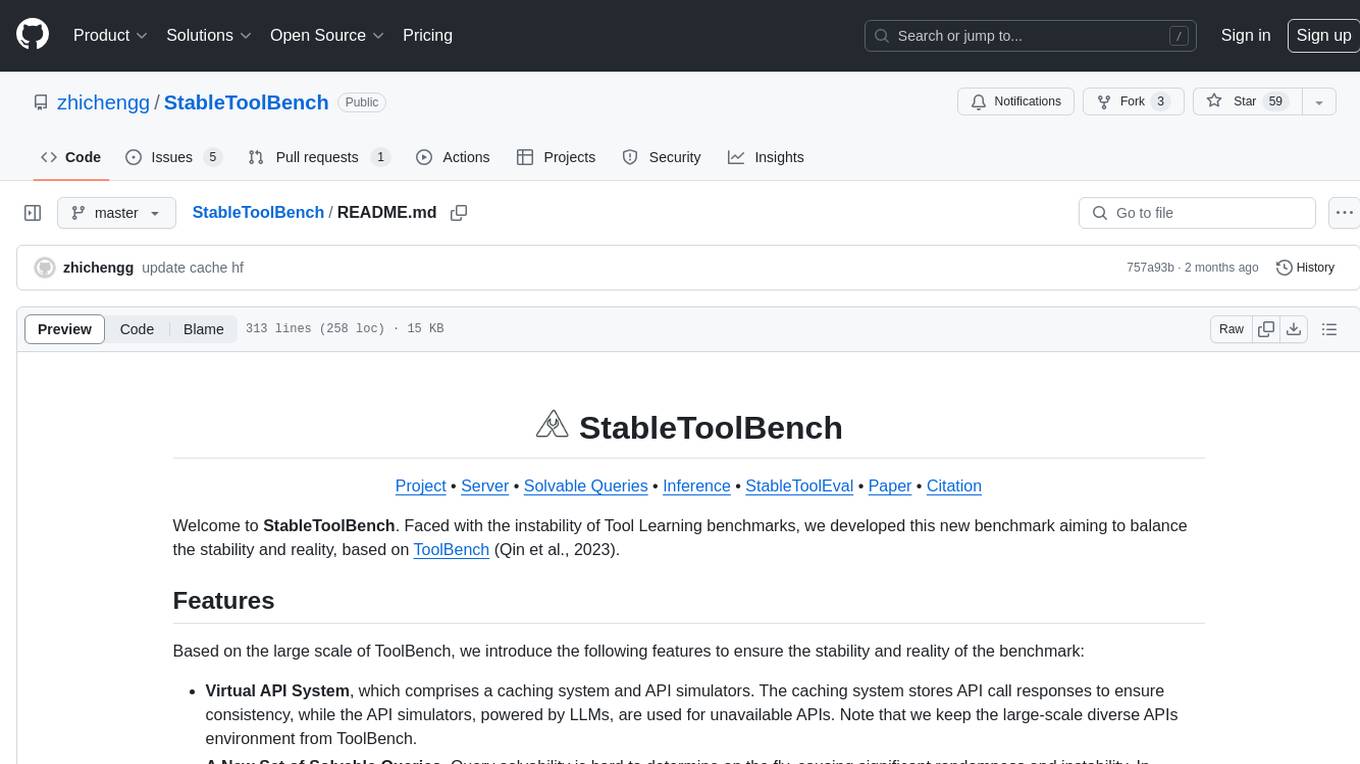This screenshot has width=1360, height=764.
Task: Open the README outline list
Action: pyautogui.click(x=1329, y=329)
